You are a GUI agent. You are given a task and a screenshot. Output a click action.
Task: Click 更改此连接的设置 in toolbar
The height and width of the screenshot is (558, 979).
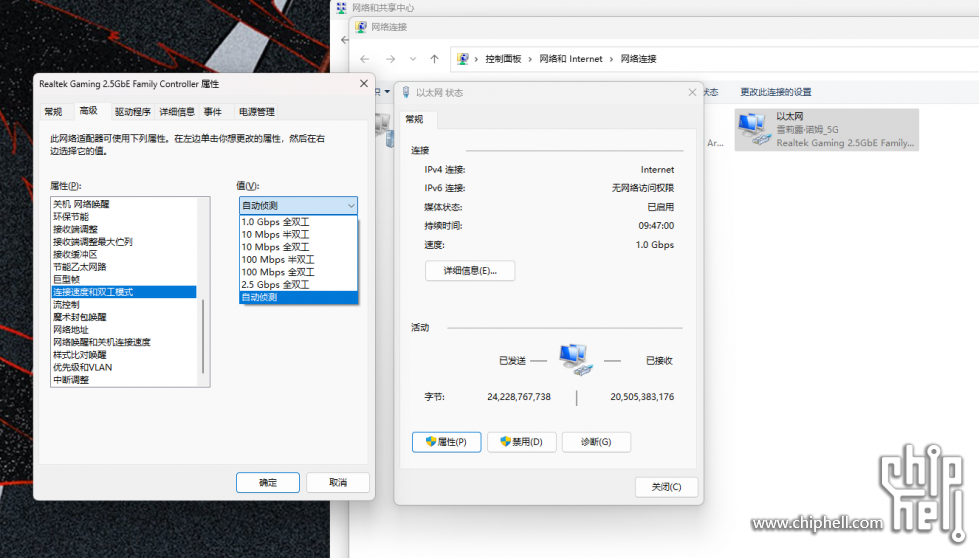click(775, 92)
